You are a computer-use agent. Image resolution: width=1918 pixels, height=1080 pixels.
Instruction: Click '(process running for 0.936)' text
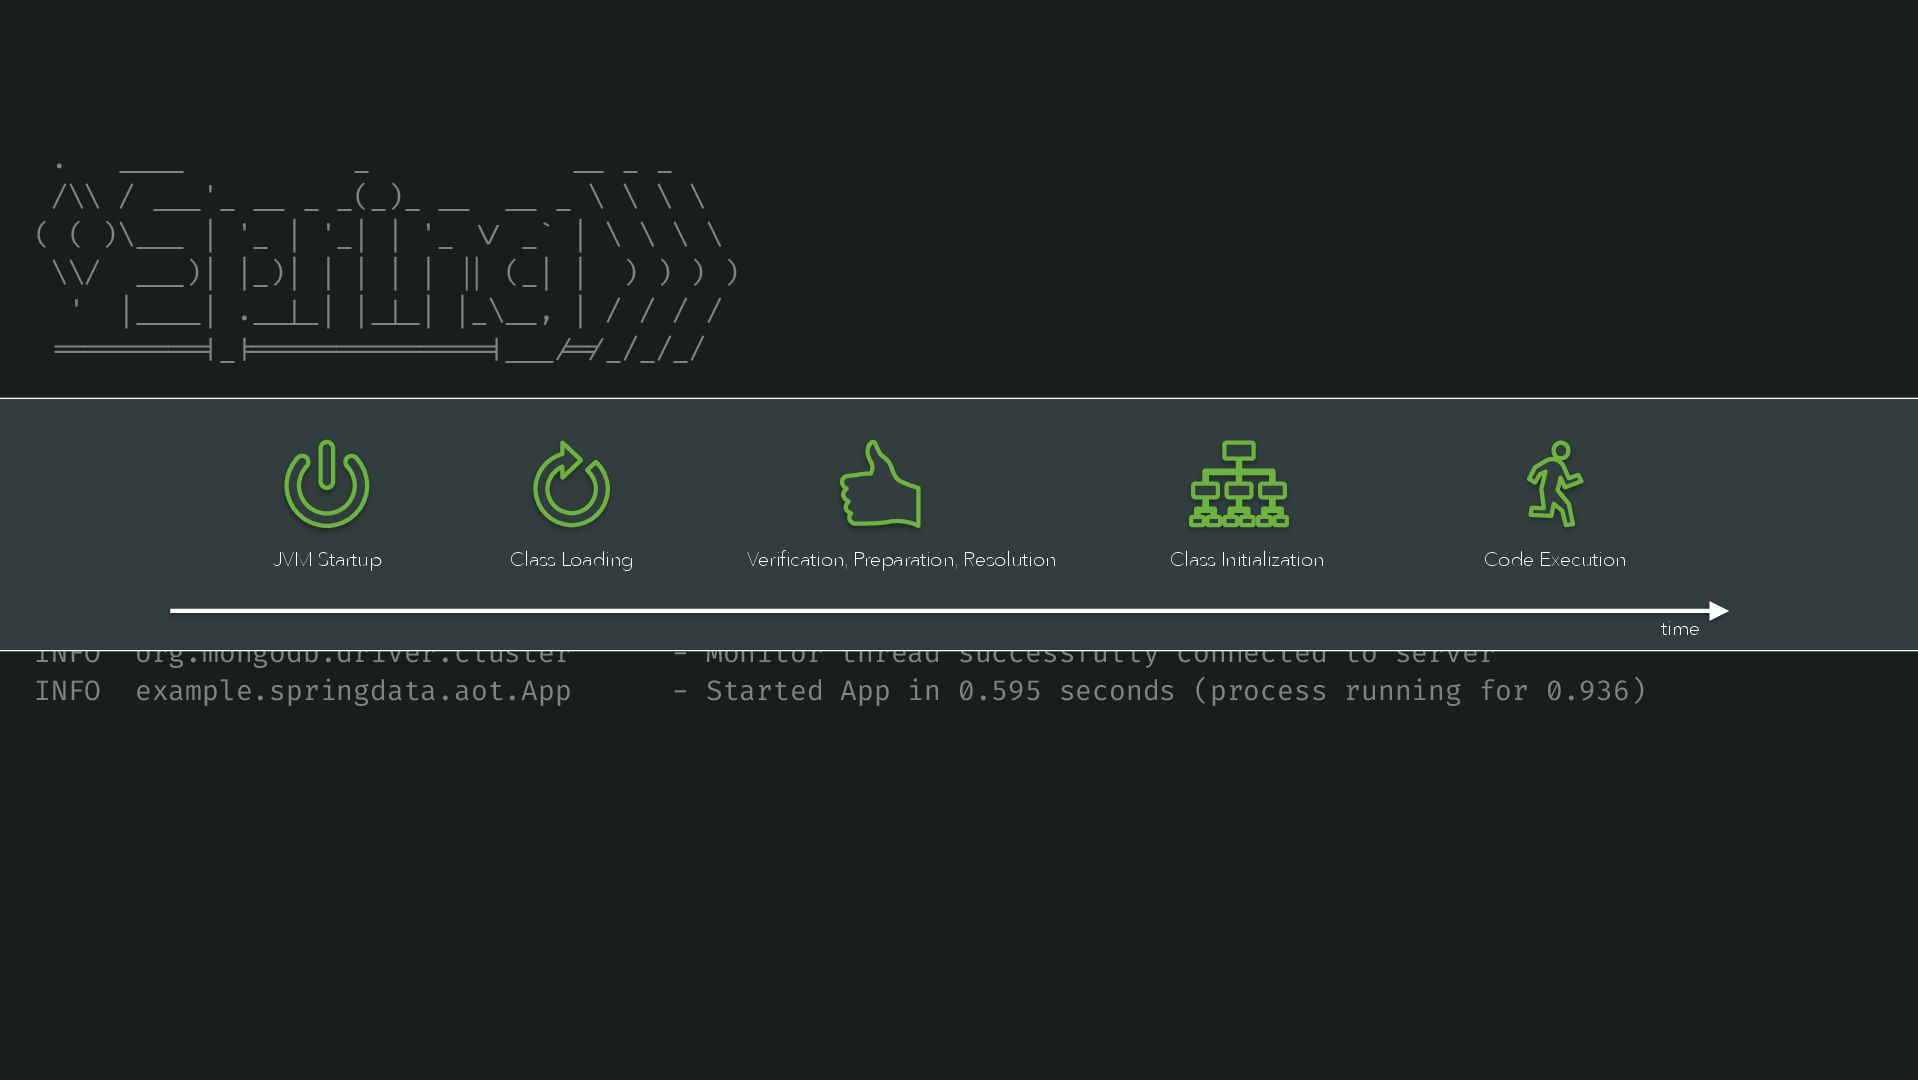pos(1420,691)
